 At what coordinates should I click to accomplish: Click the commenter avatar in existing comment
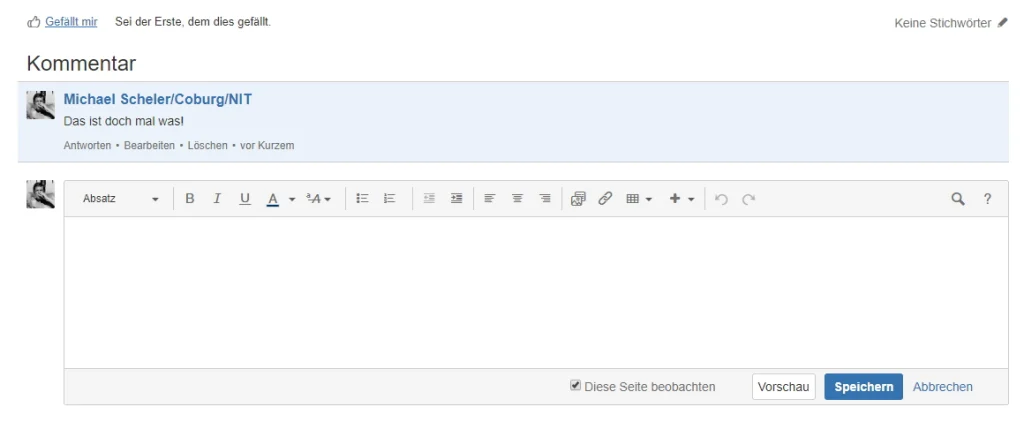tap(40, 105)
